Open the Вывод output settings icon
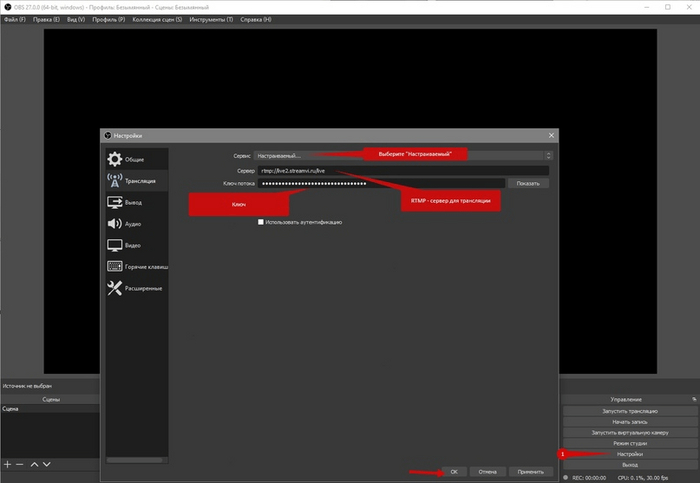This screenshot has height=483, width=700. (115, 202)
